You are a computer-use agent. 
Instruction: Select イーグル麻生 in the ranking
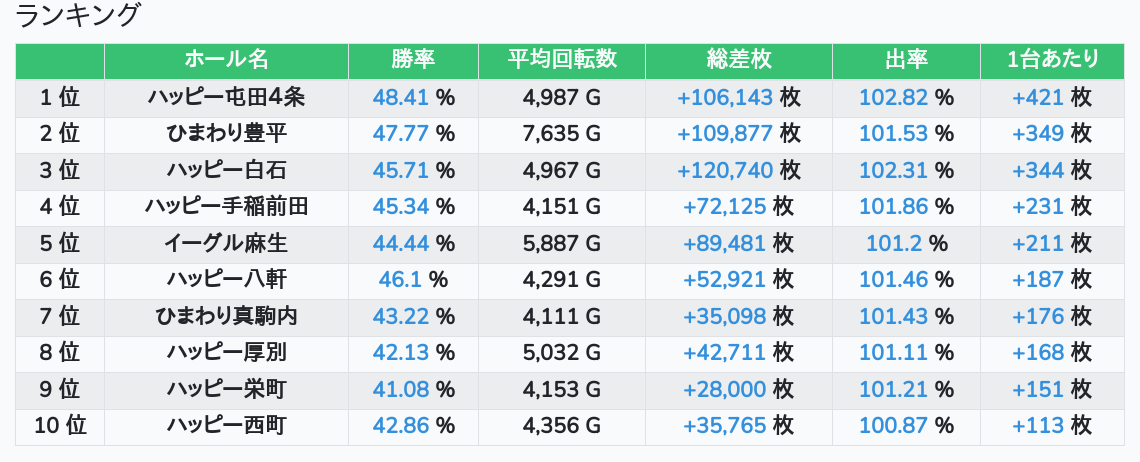226,243
